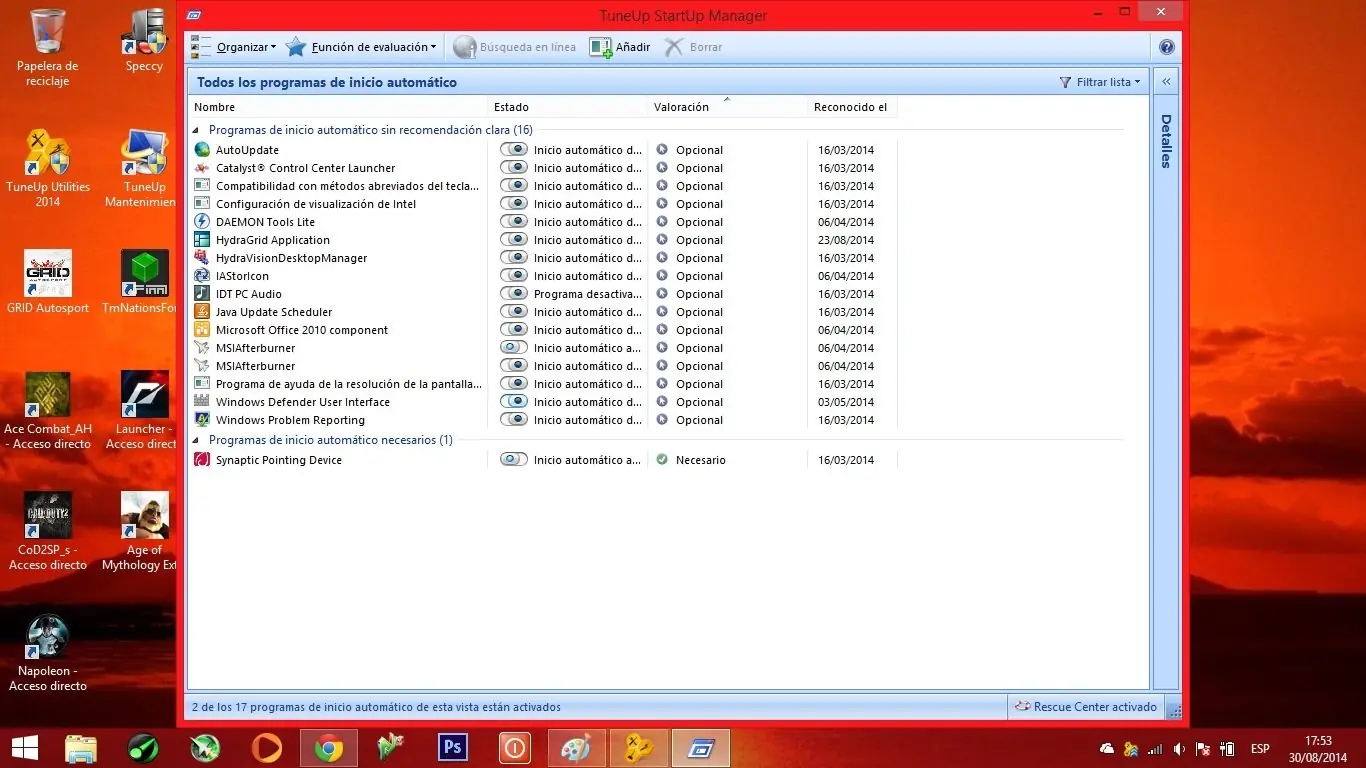Viewport: 1366px width, 768px height.
Task: Click the 23/08/2014 date of HydraGrid
Action: [x=846, y=240]
